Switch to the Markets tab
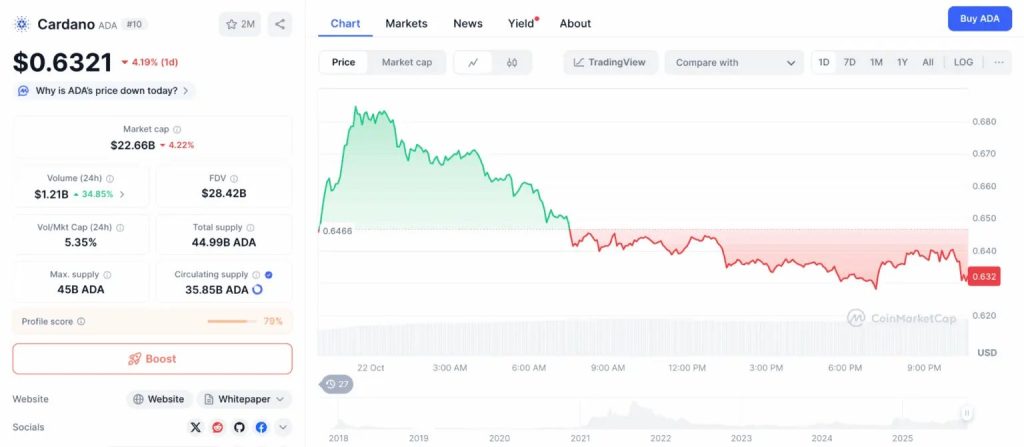1024x447 pixels. pyautogui.click(x=406, y=23)
